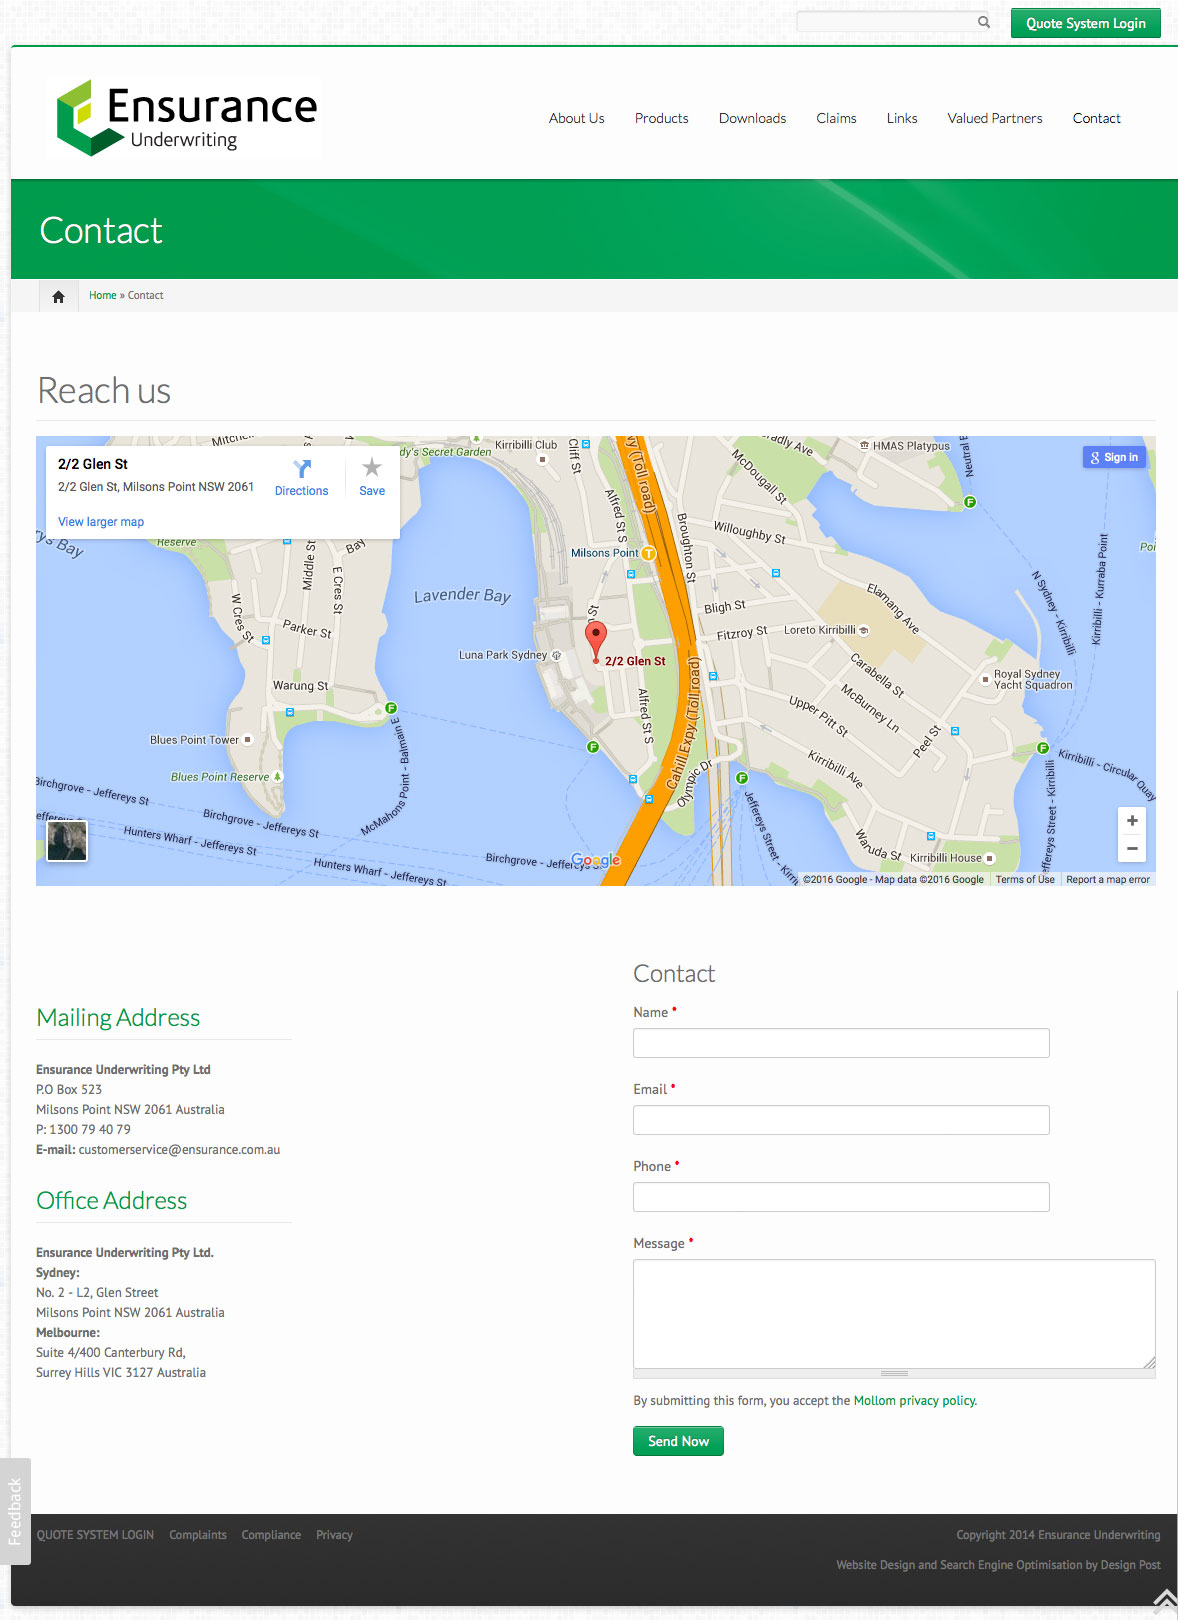1178x1620 pixels.
Task: Click Sign in button on map
Action: [1114, 457]
